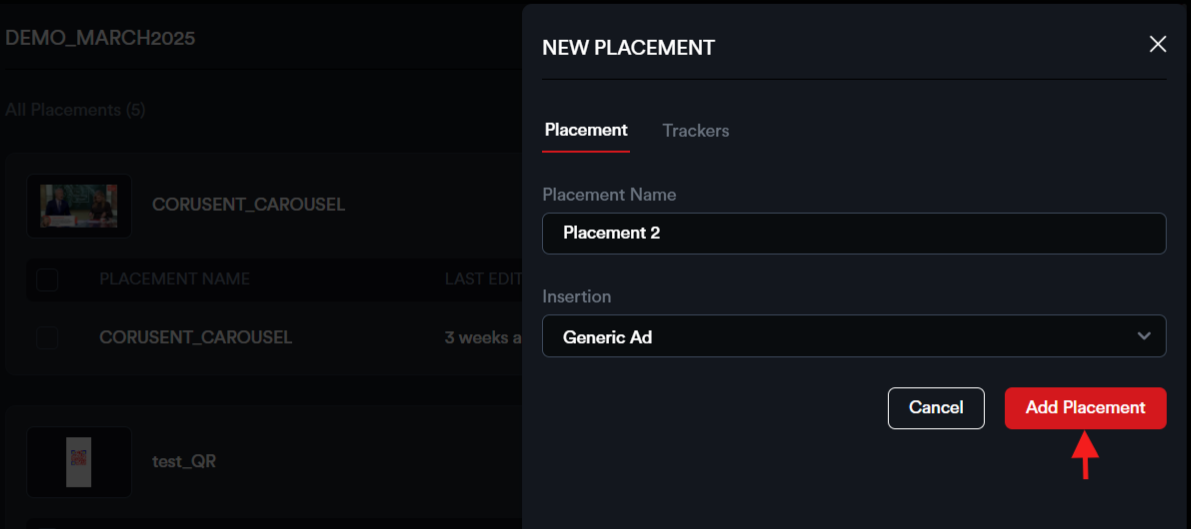Click the CORUSENT_CAROUSEL group title

(248, 205)
